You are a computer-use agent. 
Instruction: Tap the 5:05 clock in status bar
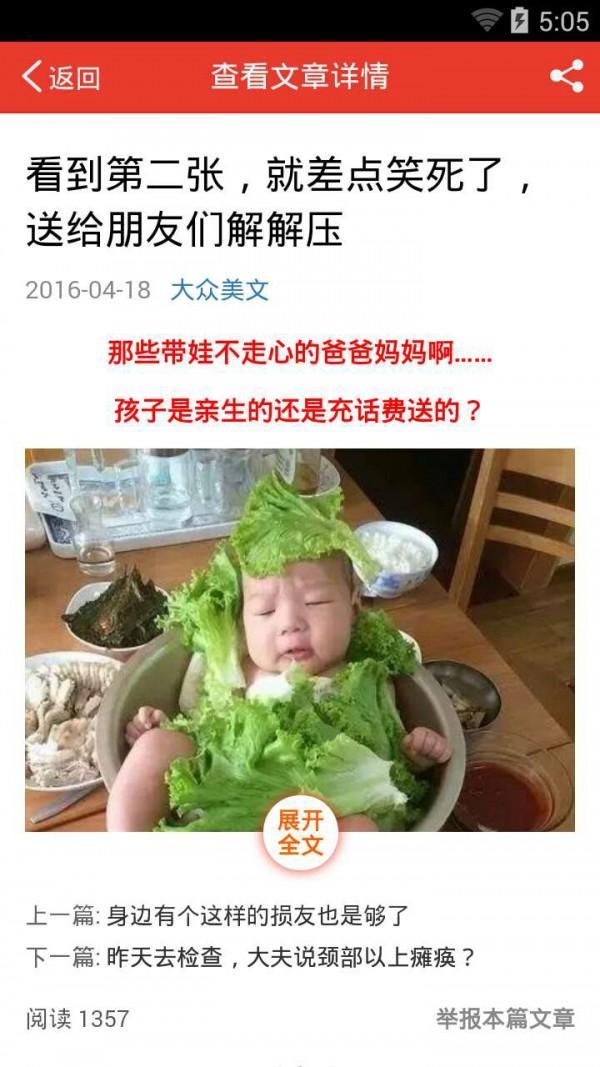tap(563, 21)
